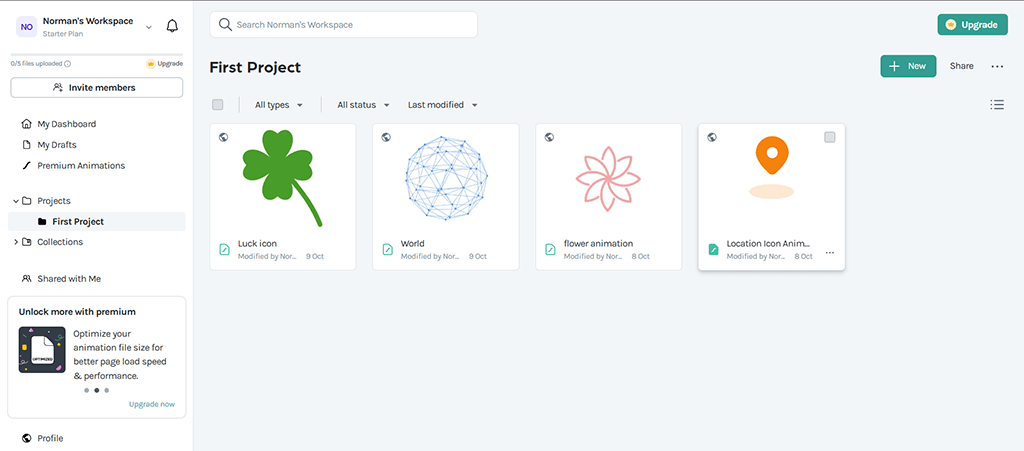Click the notifications bell icon
Image resolution: width=1024 pixels, height=451 pixels.
172,26
